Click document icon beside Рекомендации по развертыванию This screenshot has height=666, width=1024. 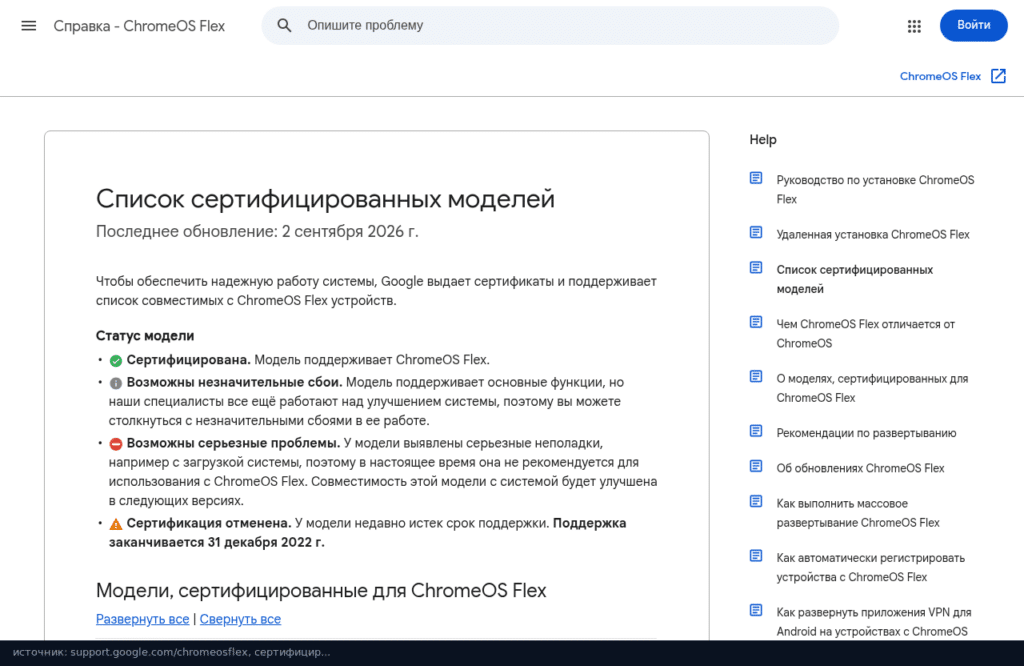tap(756, 431)
